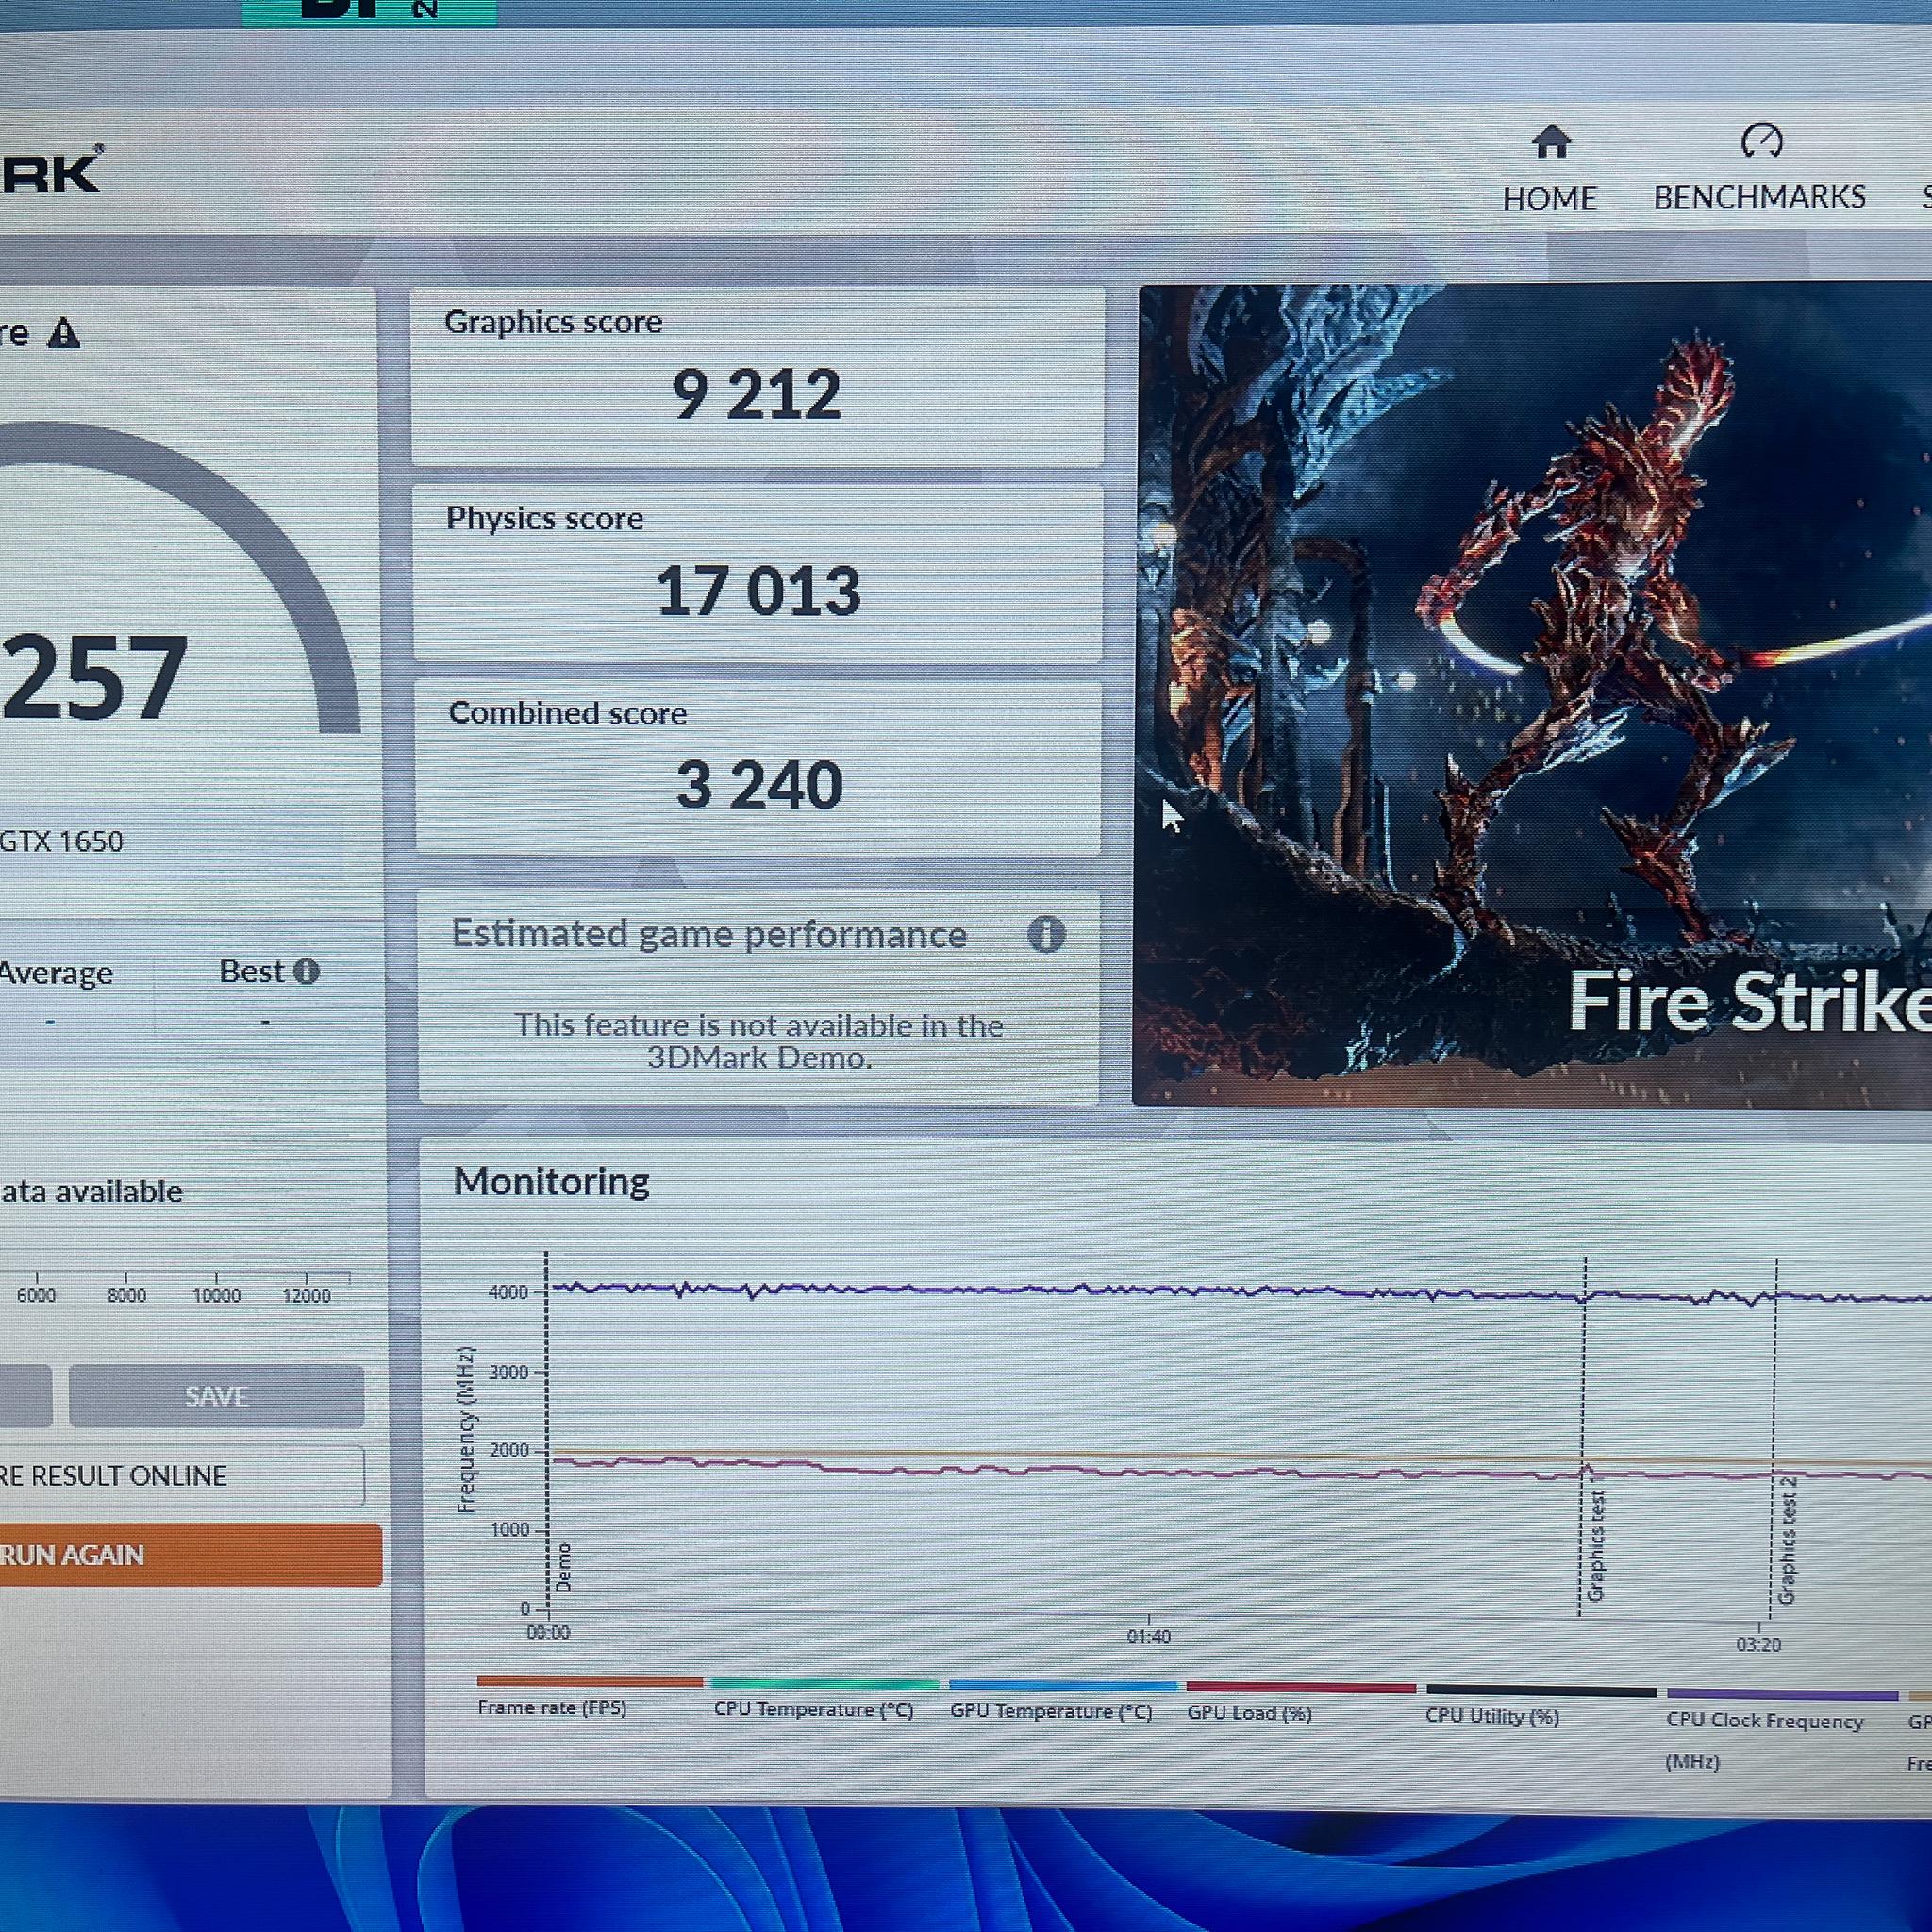Click the GTX 1650 GPU name
This screenshot has height=1932, width=1932.
coord(61,841)
